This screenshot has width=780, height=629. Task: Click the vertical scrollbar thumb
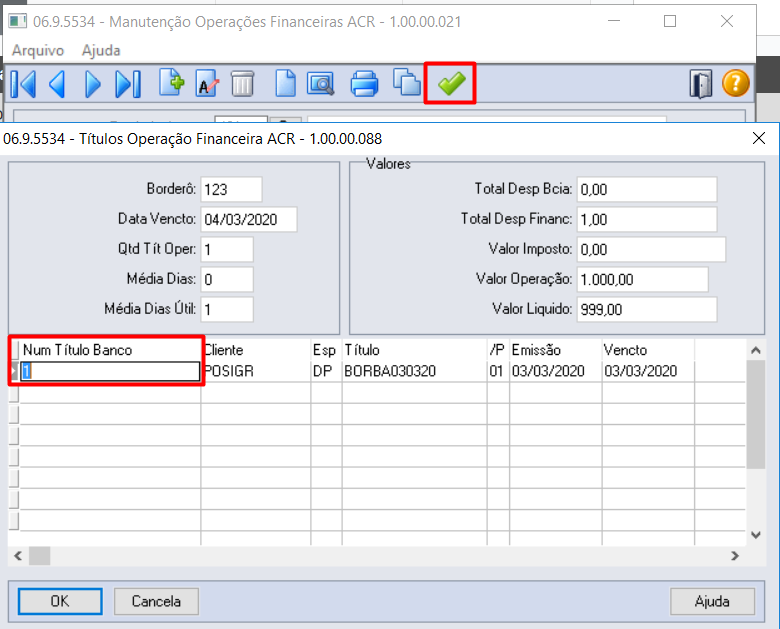point(756,414)
